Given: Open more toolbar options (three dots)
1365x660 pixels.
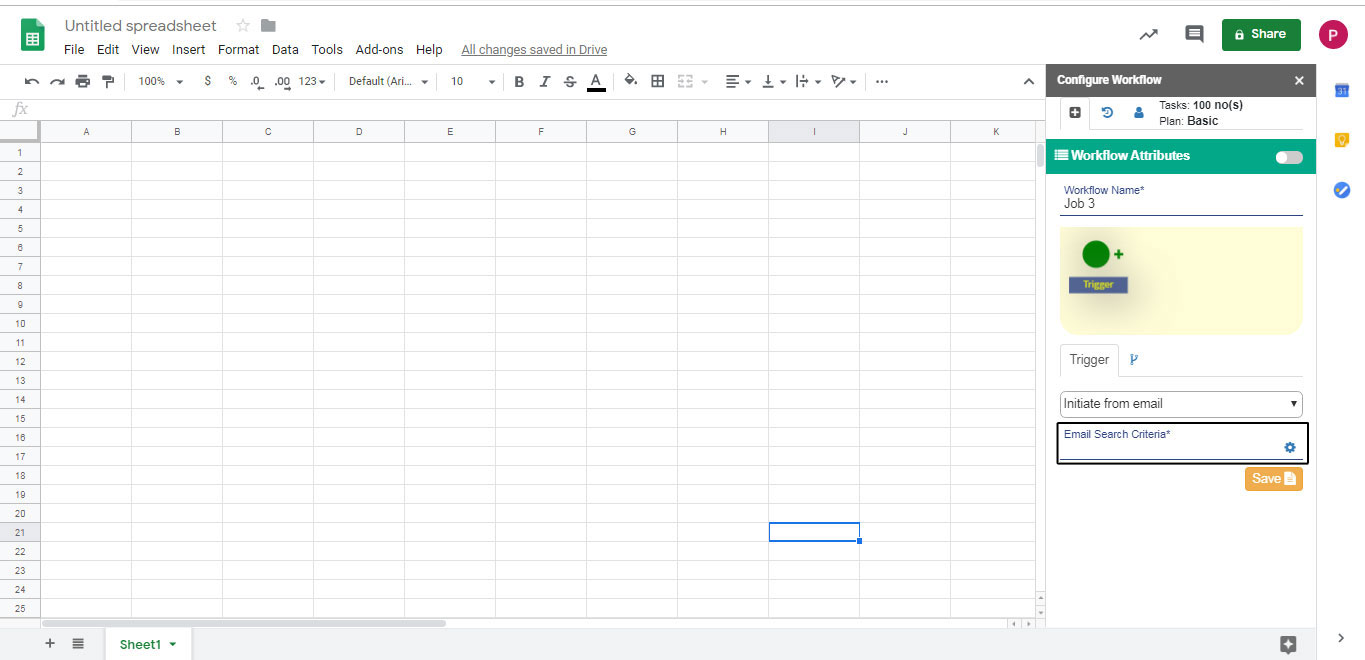Looking at the screenshot, I should point(881,81).
